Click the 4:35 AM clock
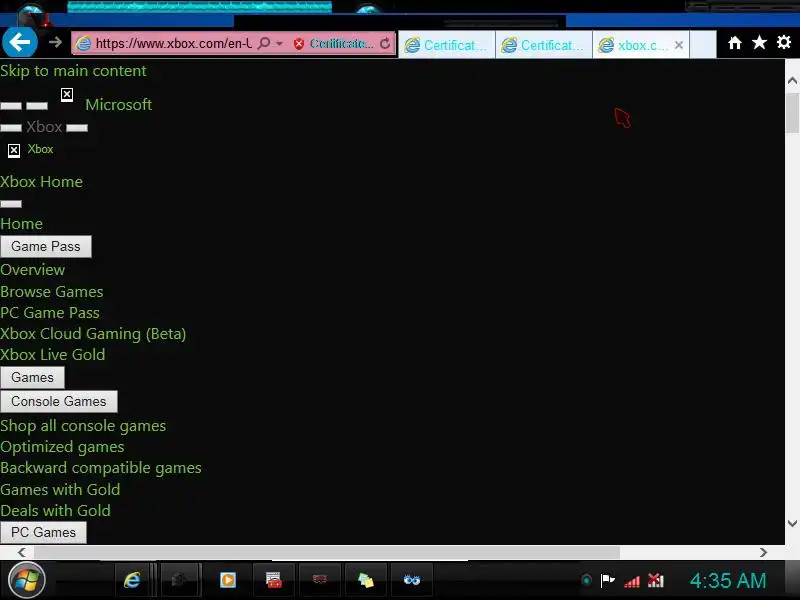The width and height of the screenshot is (800, 600). coord(728,581)
